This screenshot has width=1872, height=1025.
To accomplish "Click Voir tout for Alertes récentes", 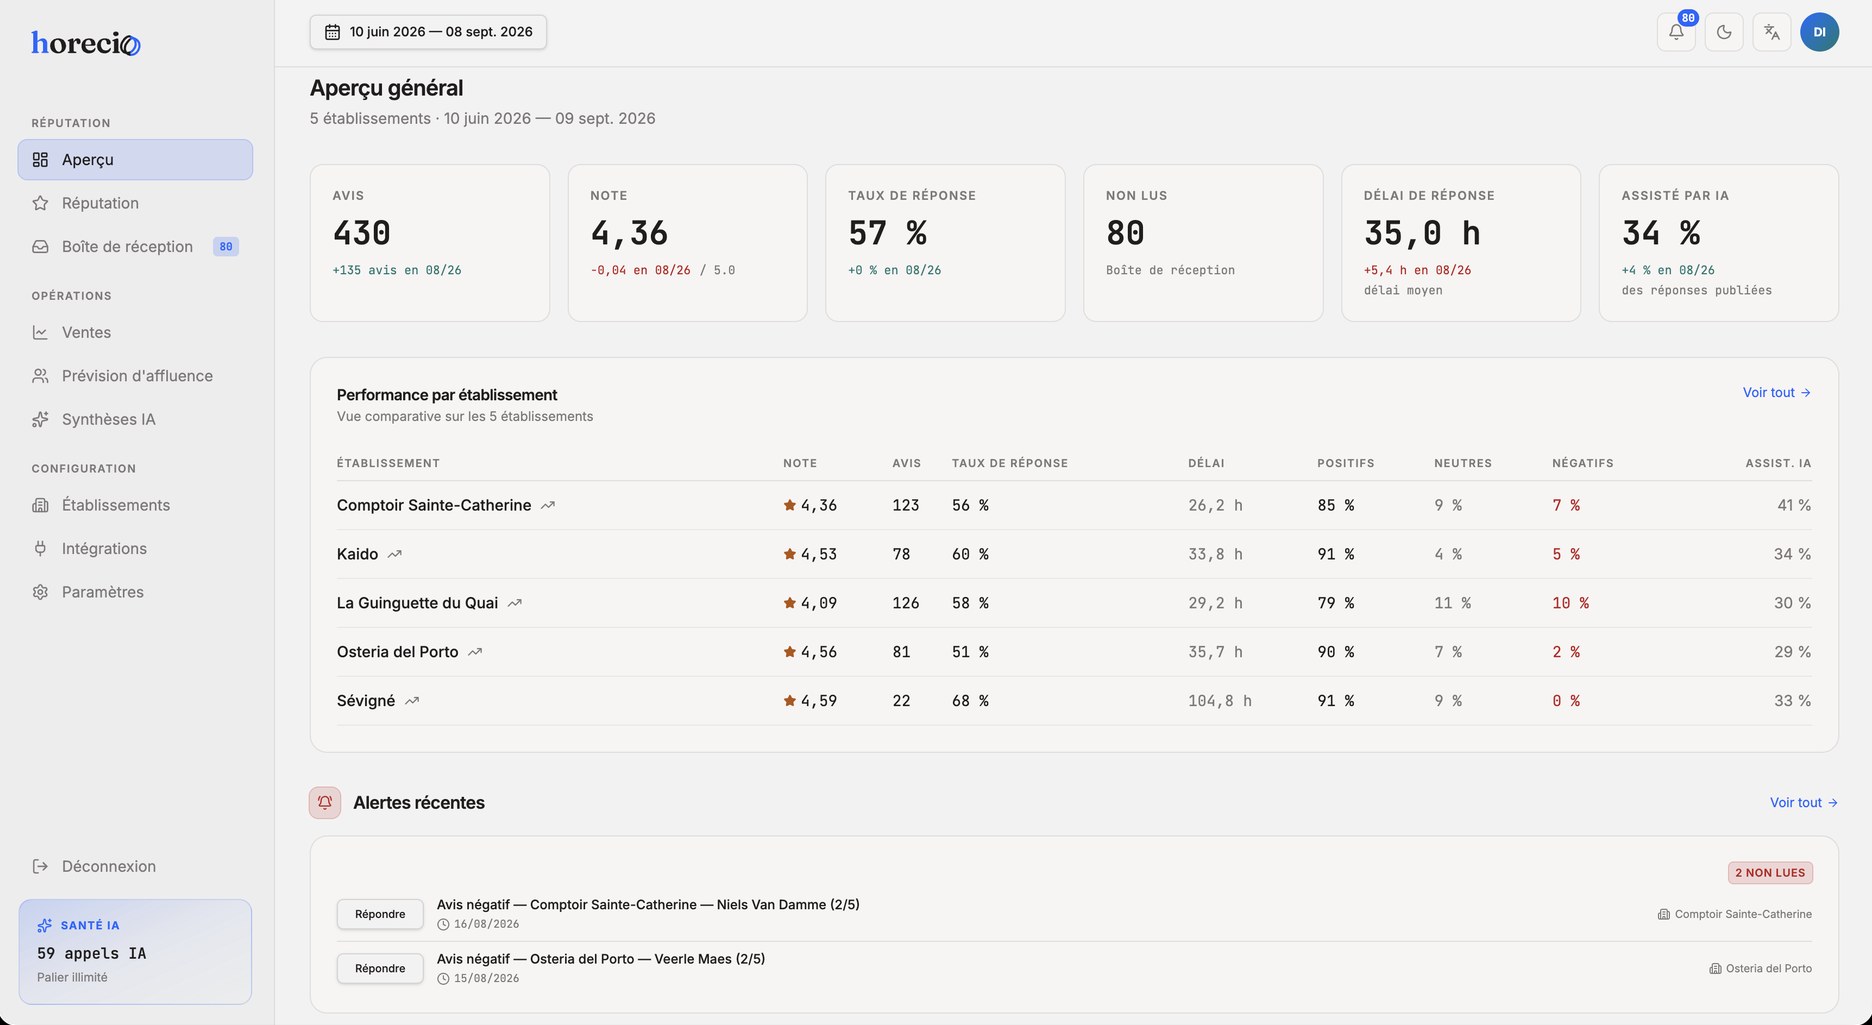I will point(1804,803).
